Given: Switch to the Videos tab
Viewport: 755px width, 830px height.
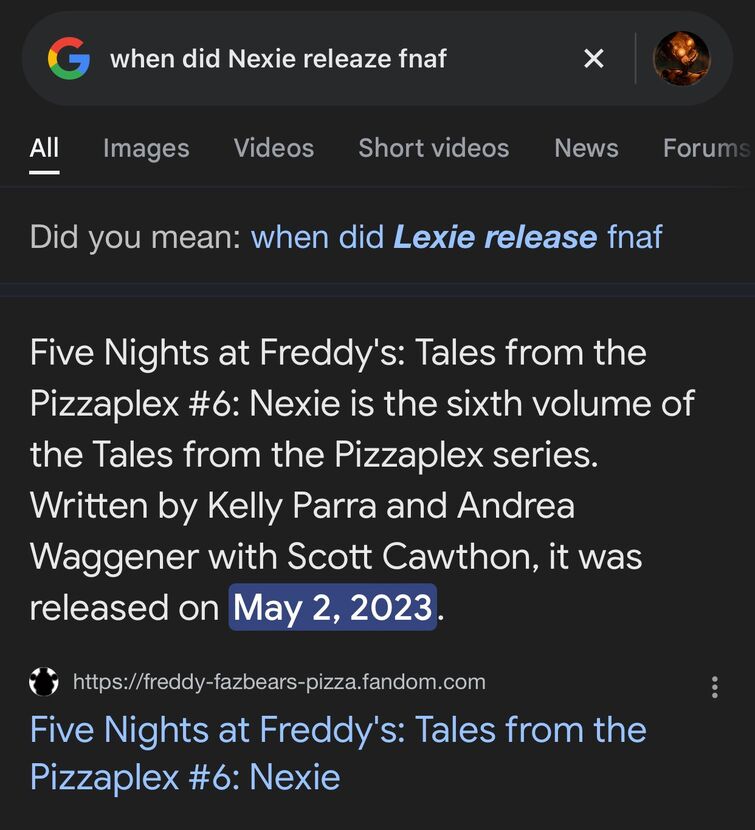Looking at the screenshot, I should (274, 148).
